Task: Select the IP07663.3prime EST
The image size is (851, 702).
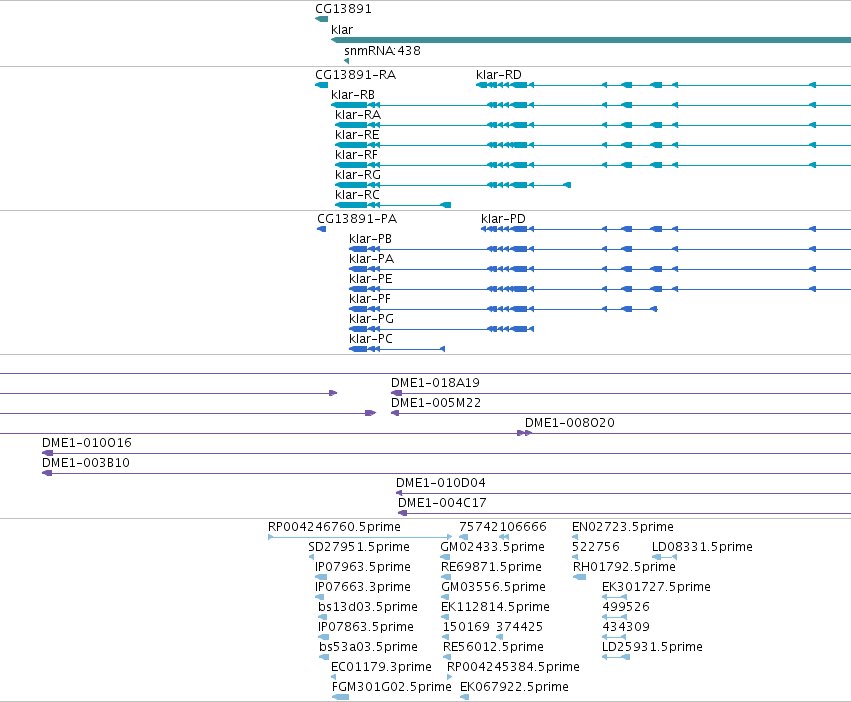Action: pyautogui.click(x=363, y=587)
